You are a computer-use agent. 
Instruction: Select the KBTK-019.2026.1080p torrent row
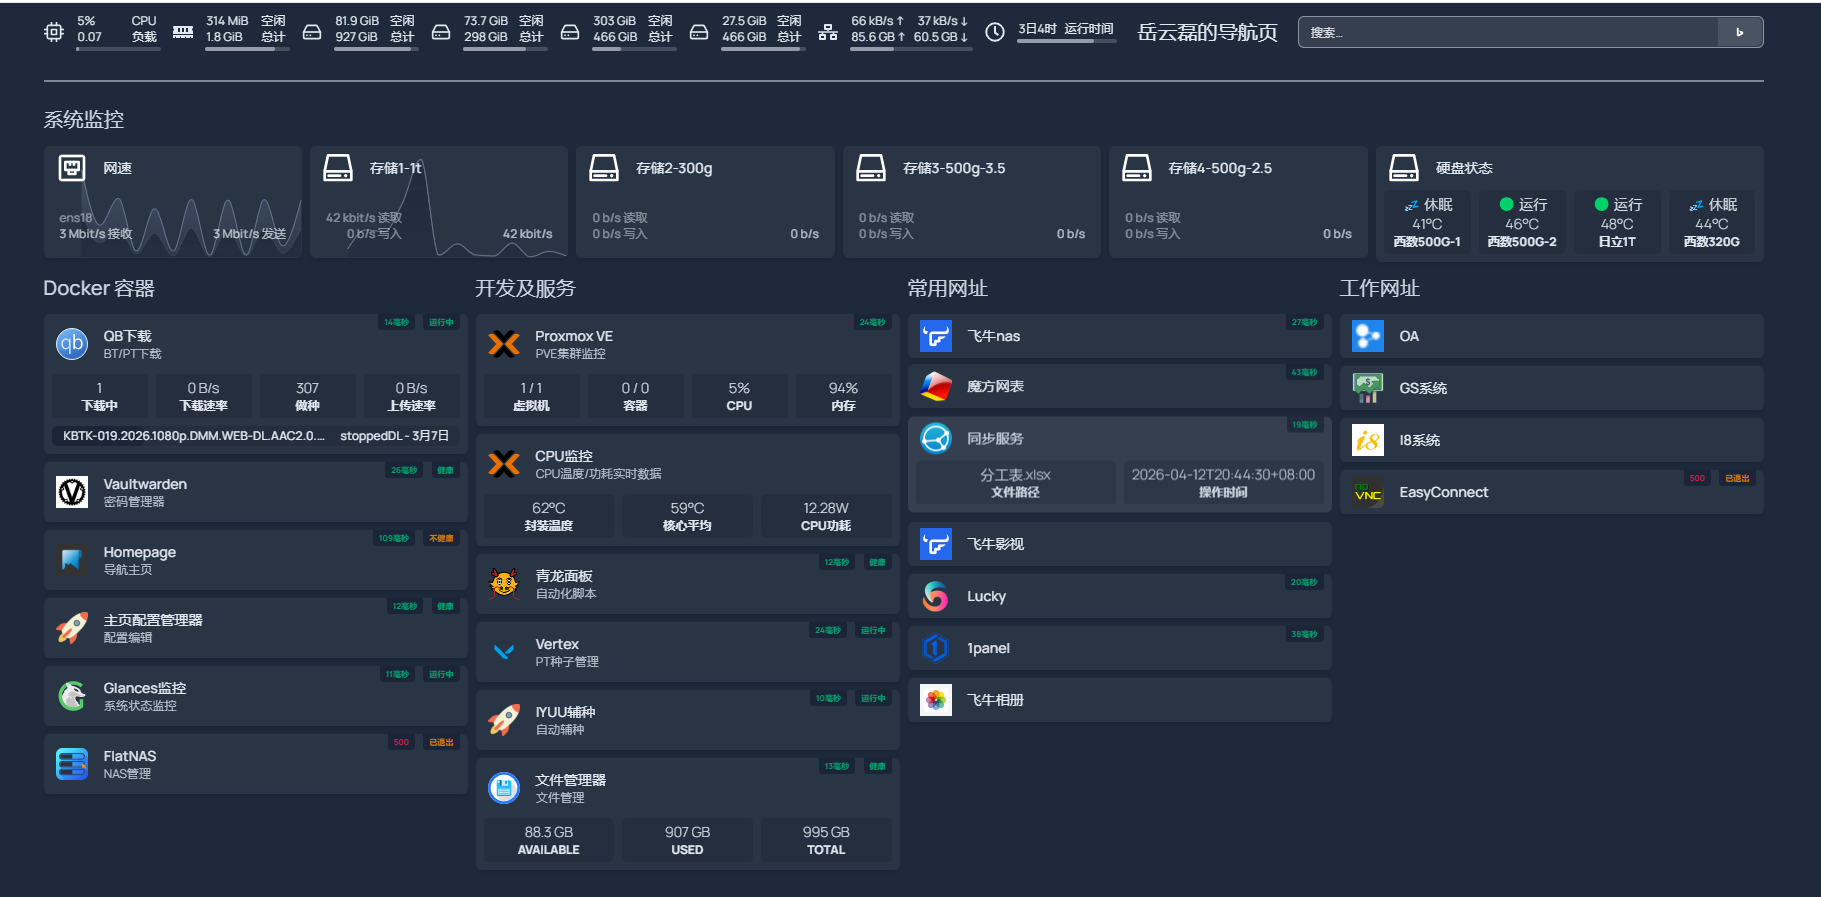(x=256, y=436)
